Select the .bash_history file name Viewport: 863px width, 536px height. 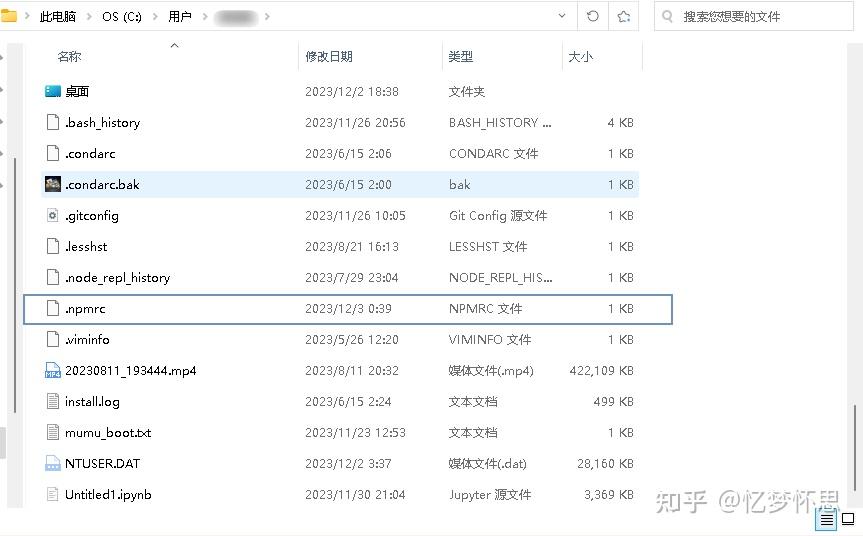102,123
